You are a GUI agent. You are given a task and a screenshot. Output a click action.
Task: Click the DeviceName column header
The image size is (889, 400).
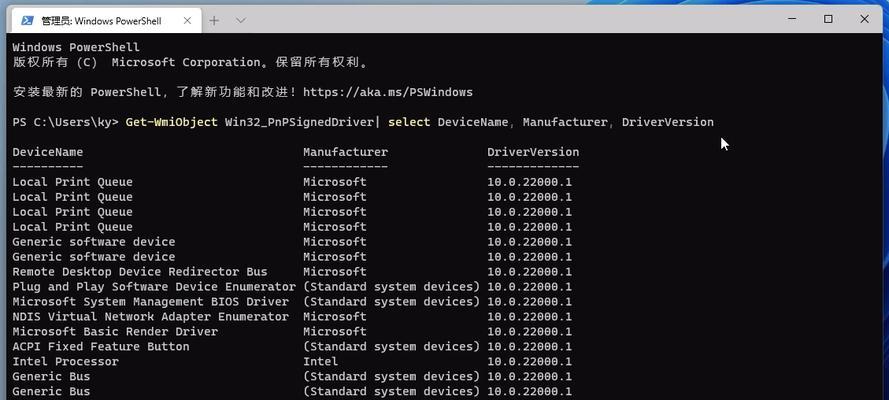pyautogui.click(x=48, y=152)
